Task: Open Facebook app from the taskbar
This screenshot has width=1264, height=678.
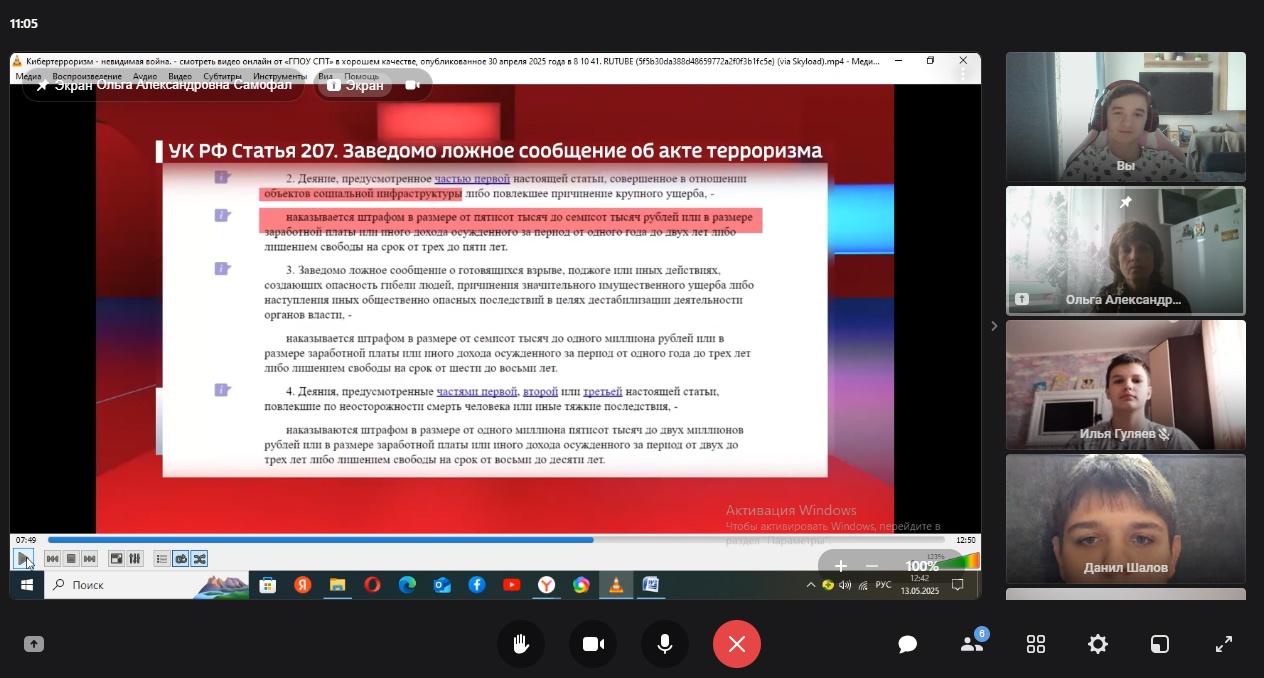Action: [477, 585]
